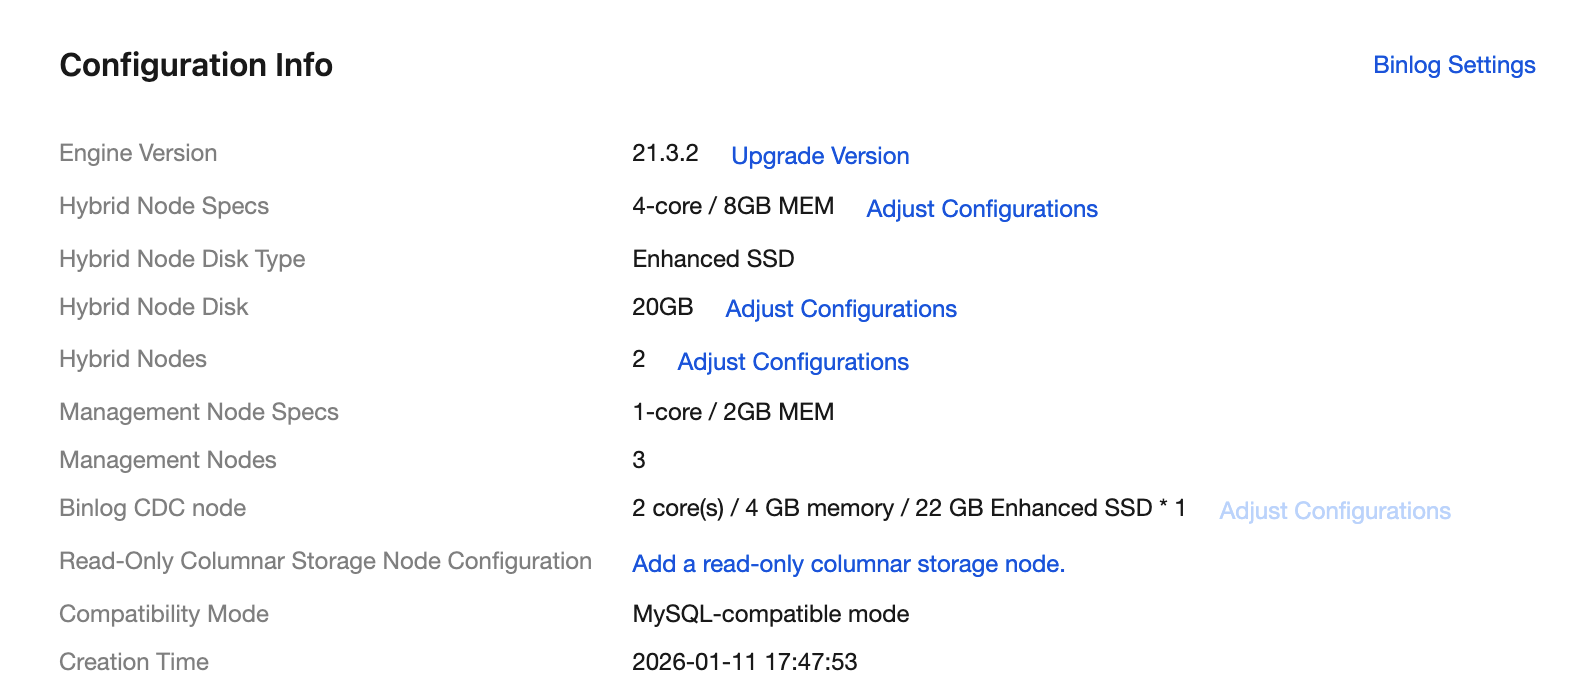Select the engine version value 21.3.2
1596x692 pixels.
[665, 153]
